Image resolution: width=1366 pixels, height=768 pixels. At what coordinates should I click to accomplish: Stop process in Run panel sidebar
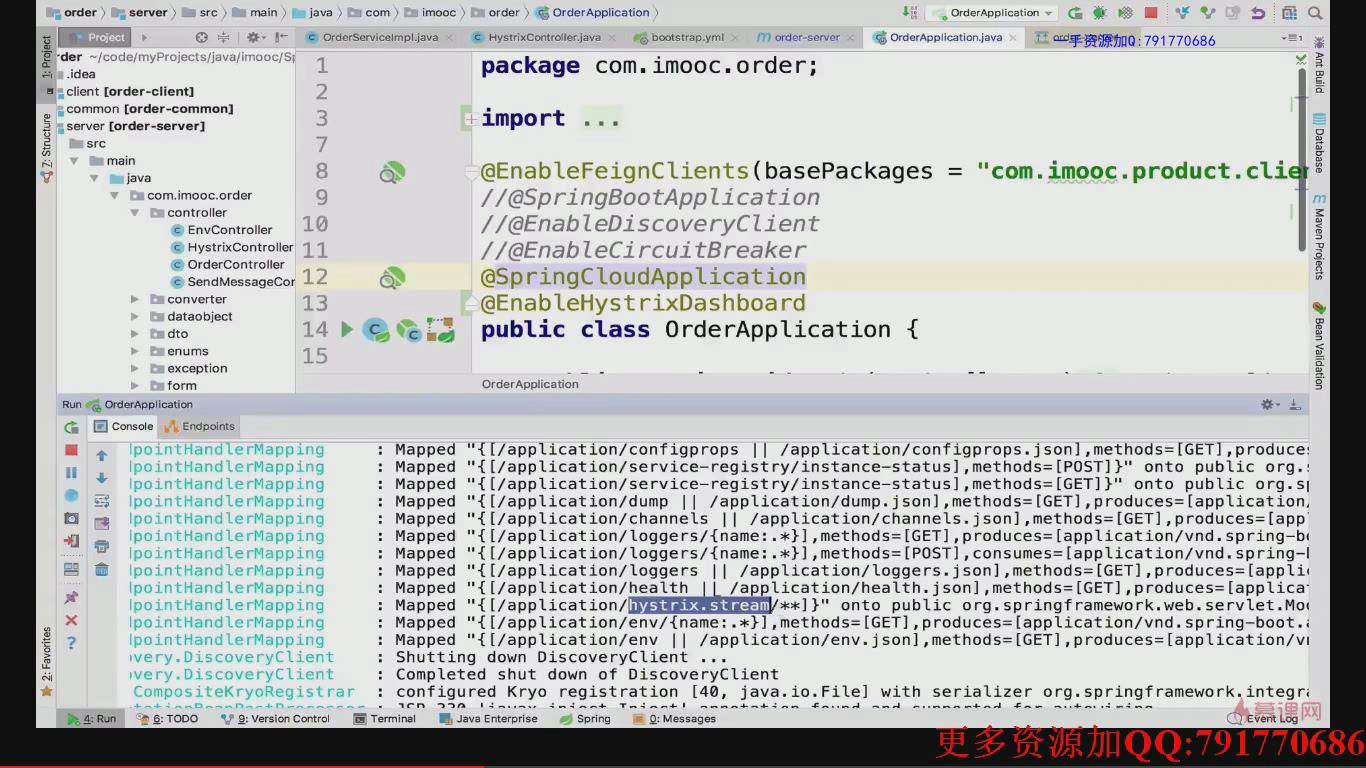[x=71, y=450]
